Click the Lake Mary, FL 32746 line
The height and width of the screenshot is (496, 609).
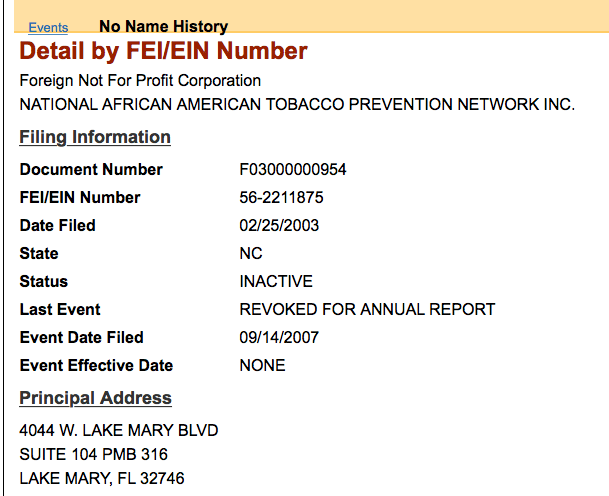click(102, 478)
